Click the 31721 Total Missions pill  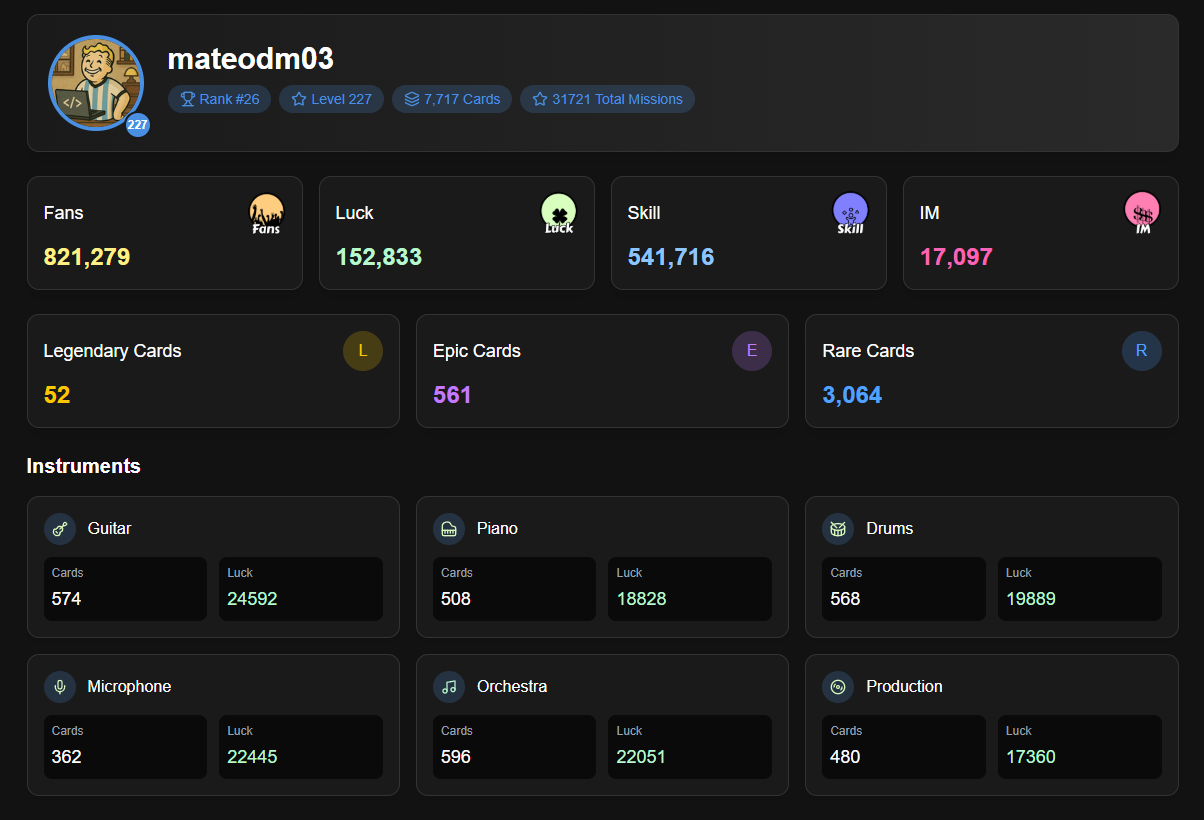[607, 99]
